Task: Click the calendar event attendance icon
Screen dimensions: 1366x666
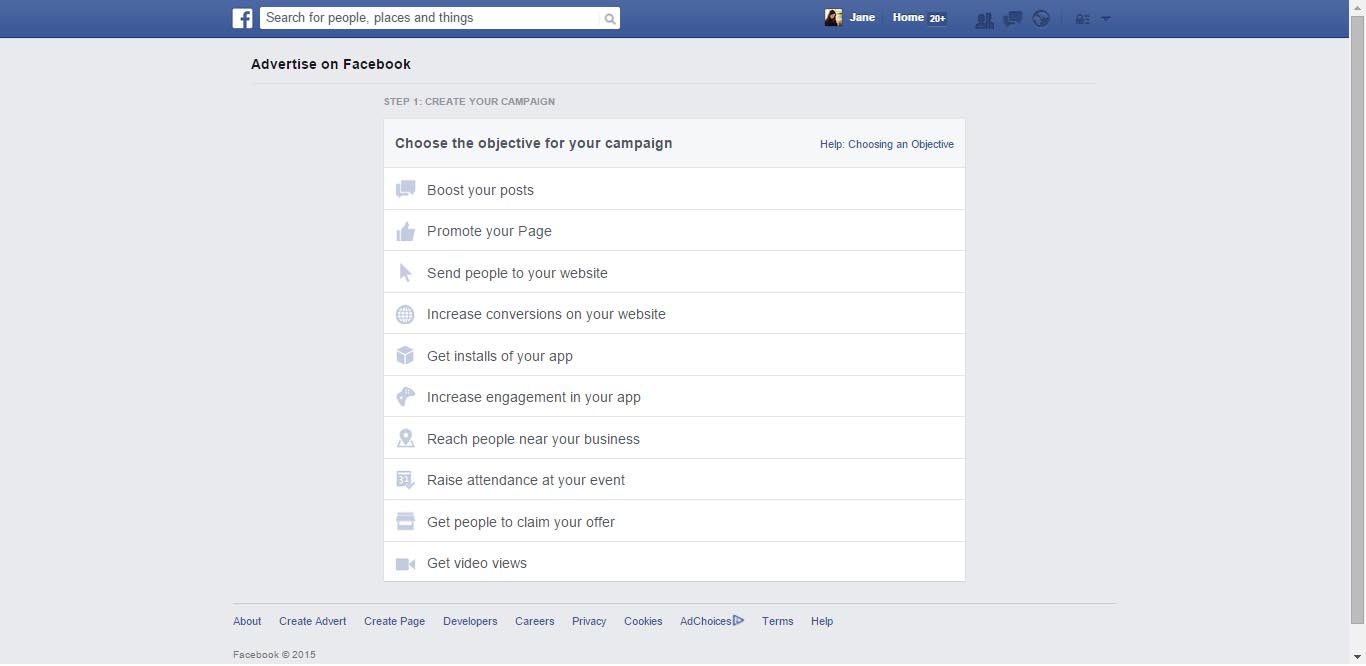Action: click(x=405, y=480)
